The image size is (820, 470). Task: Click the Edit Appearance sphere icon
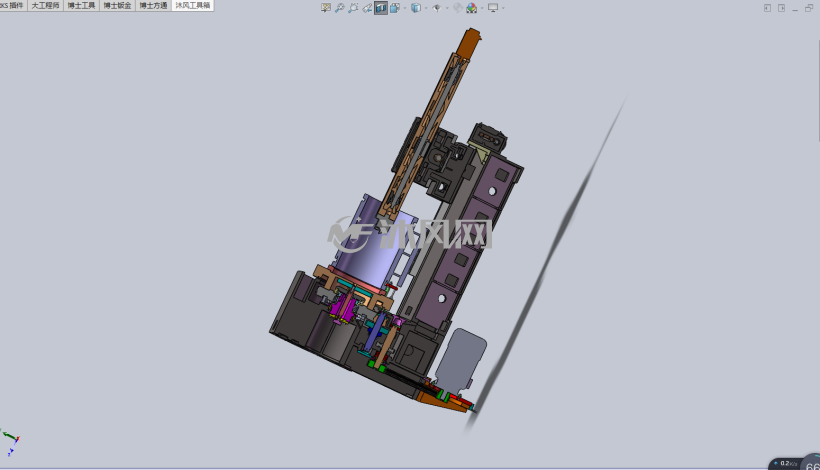(458, 8)
